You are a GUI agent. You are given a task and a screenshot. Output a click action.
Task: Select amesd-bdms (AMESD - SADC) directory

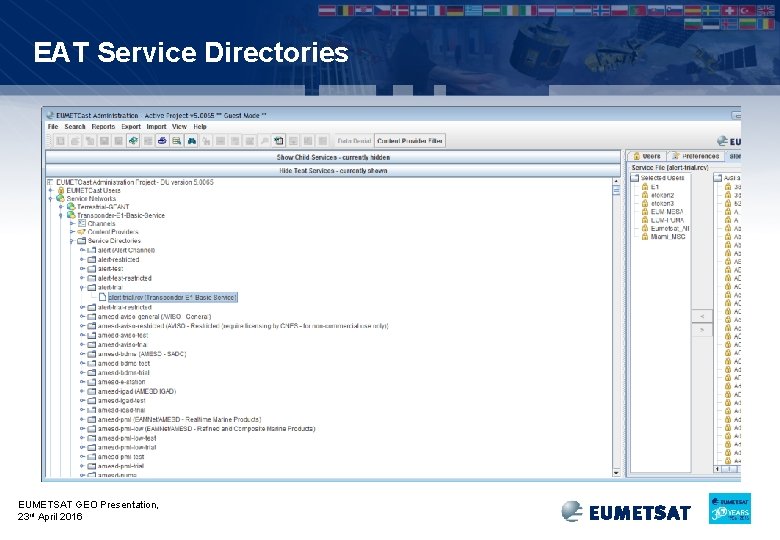[x=142, y=354]
